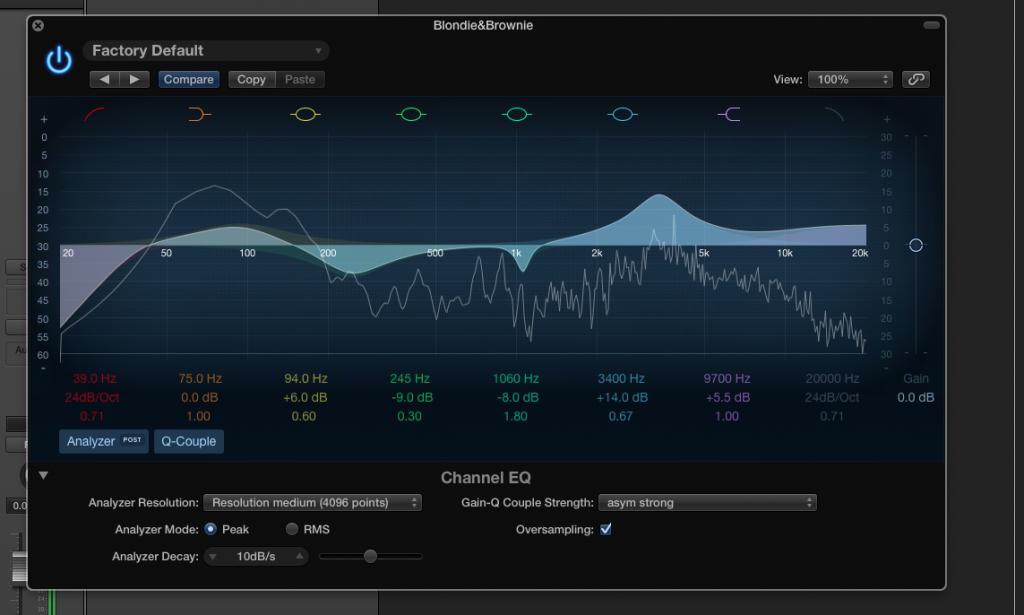Image resolution: width=1024 pixels, height=615 pixels.
Task: Click the Compare button
Action: (x=188, y=79)
